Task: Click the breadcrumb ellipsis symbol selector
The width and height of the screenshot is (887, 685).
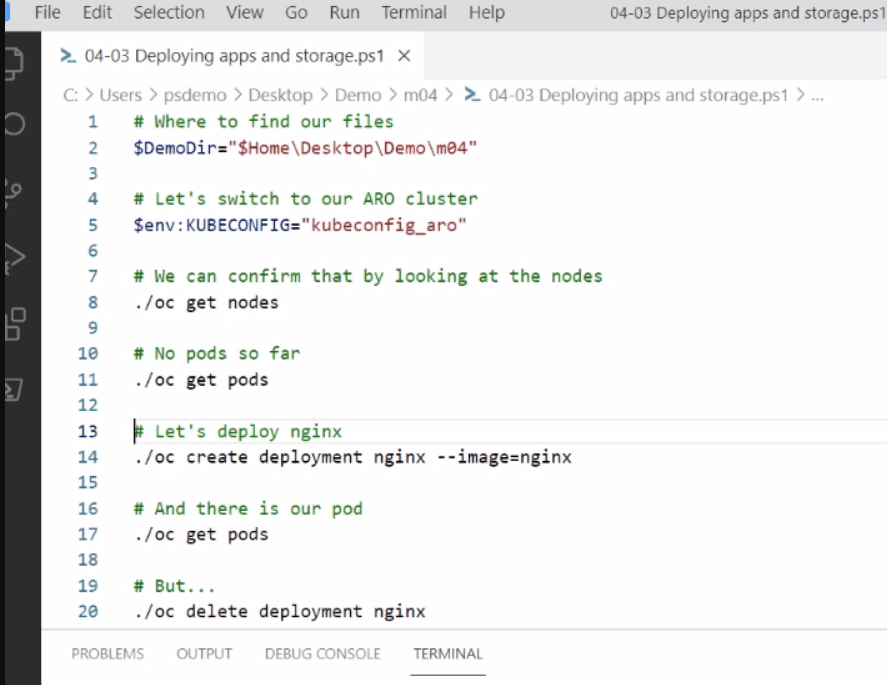Action: [x=817, y=95]
